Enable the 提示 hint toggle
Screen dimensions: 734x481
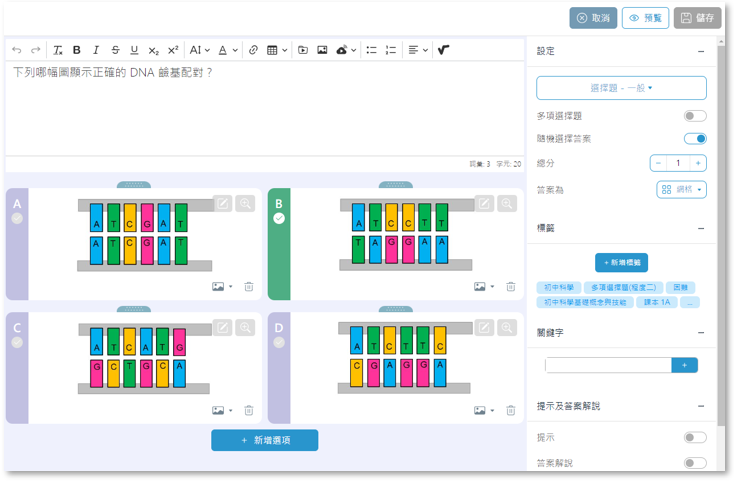click(695, 438)
